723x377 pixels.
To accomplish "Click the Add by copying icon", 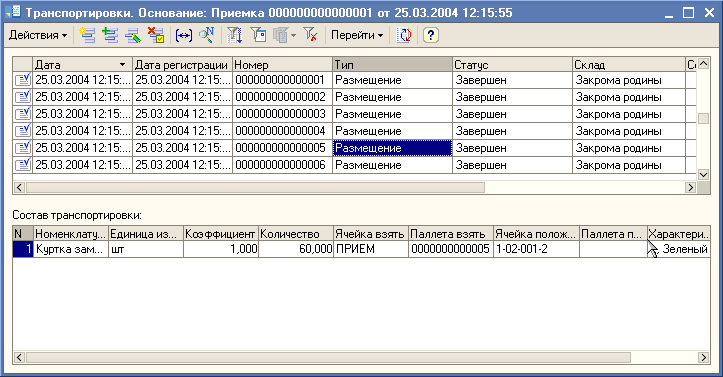I will click(110, 35).
